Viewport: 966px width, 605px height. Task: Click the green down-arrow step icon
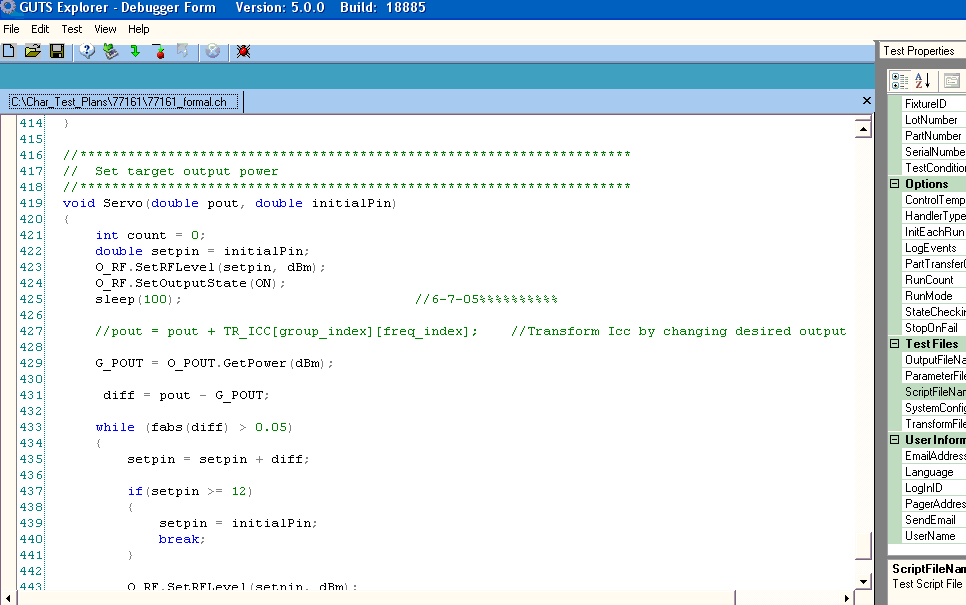[135, 51]
